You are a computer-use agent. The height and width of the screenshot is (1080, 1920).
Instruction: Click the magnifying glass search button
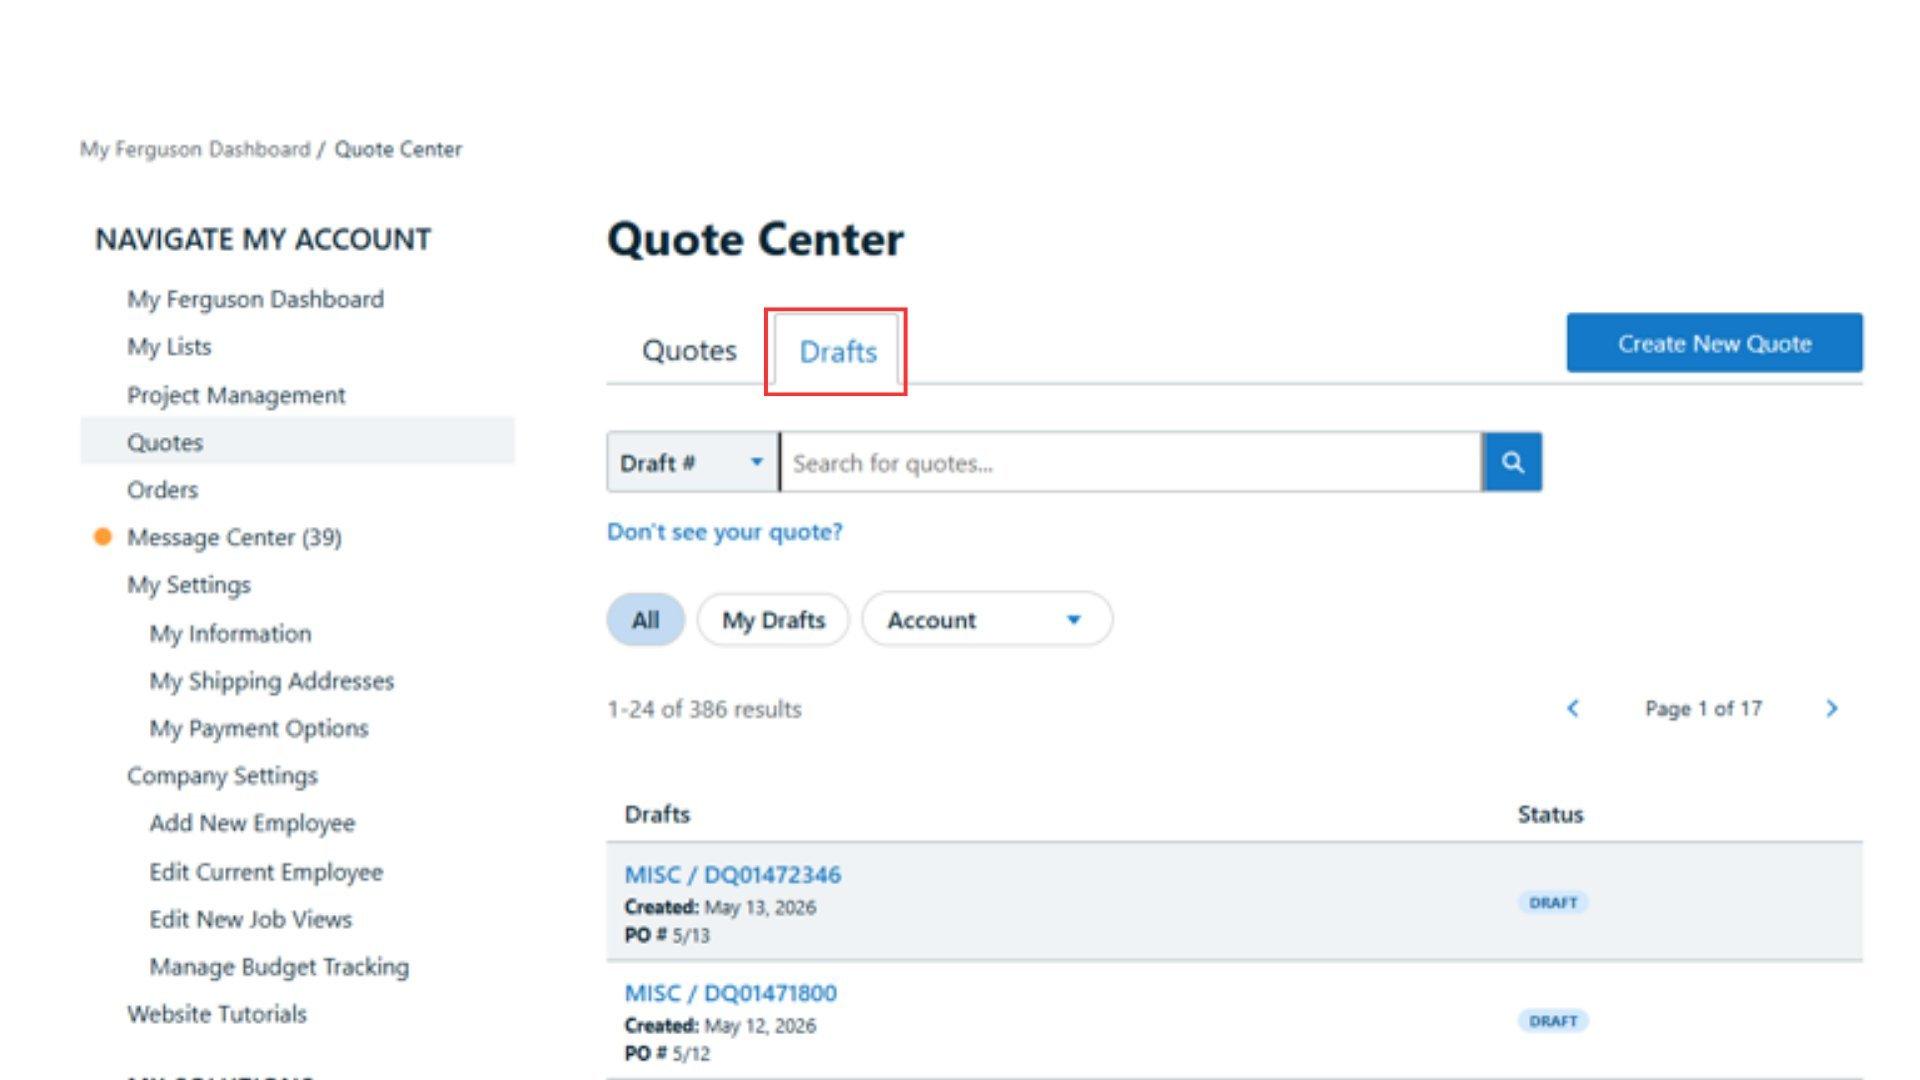[x=1512, y=462]
